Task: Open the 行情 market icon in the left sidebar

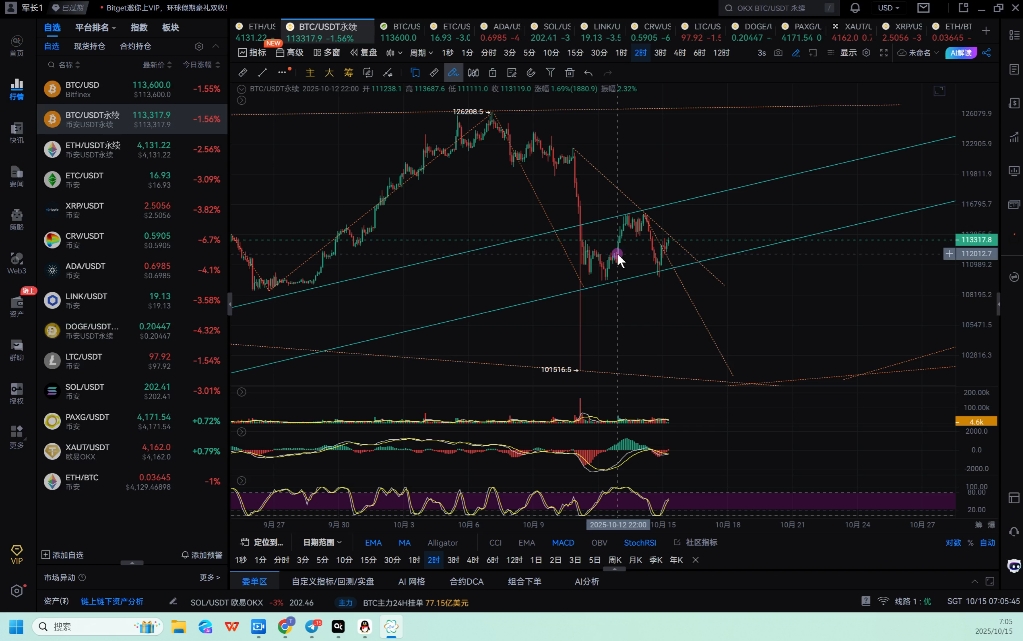Action: [x=17, y=90]
